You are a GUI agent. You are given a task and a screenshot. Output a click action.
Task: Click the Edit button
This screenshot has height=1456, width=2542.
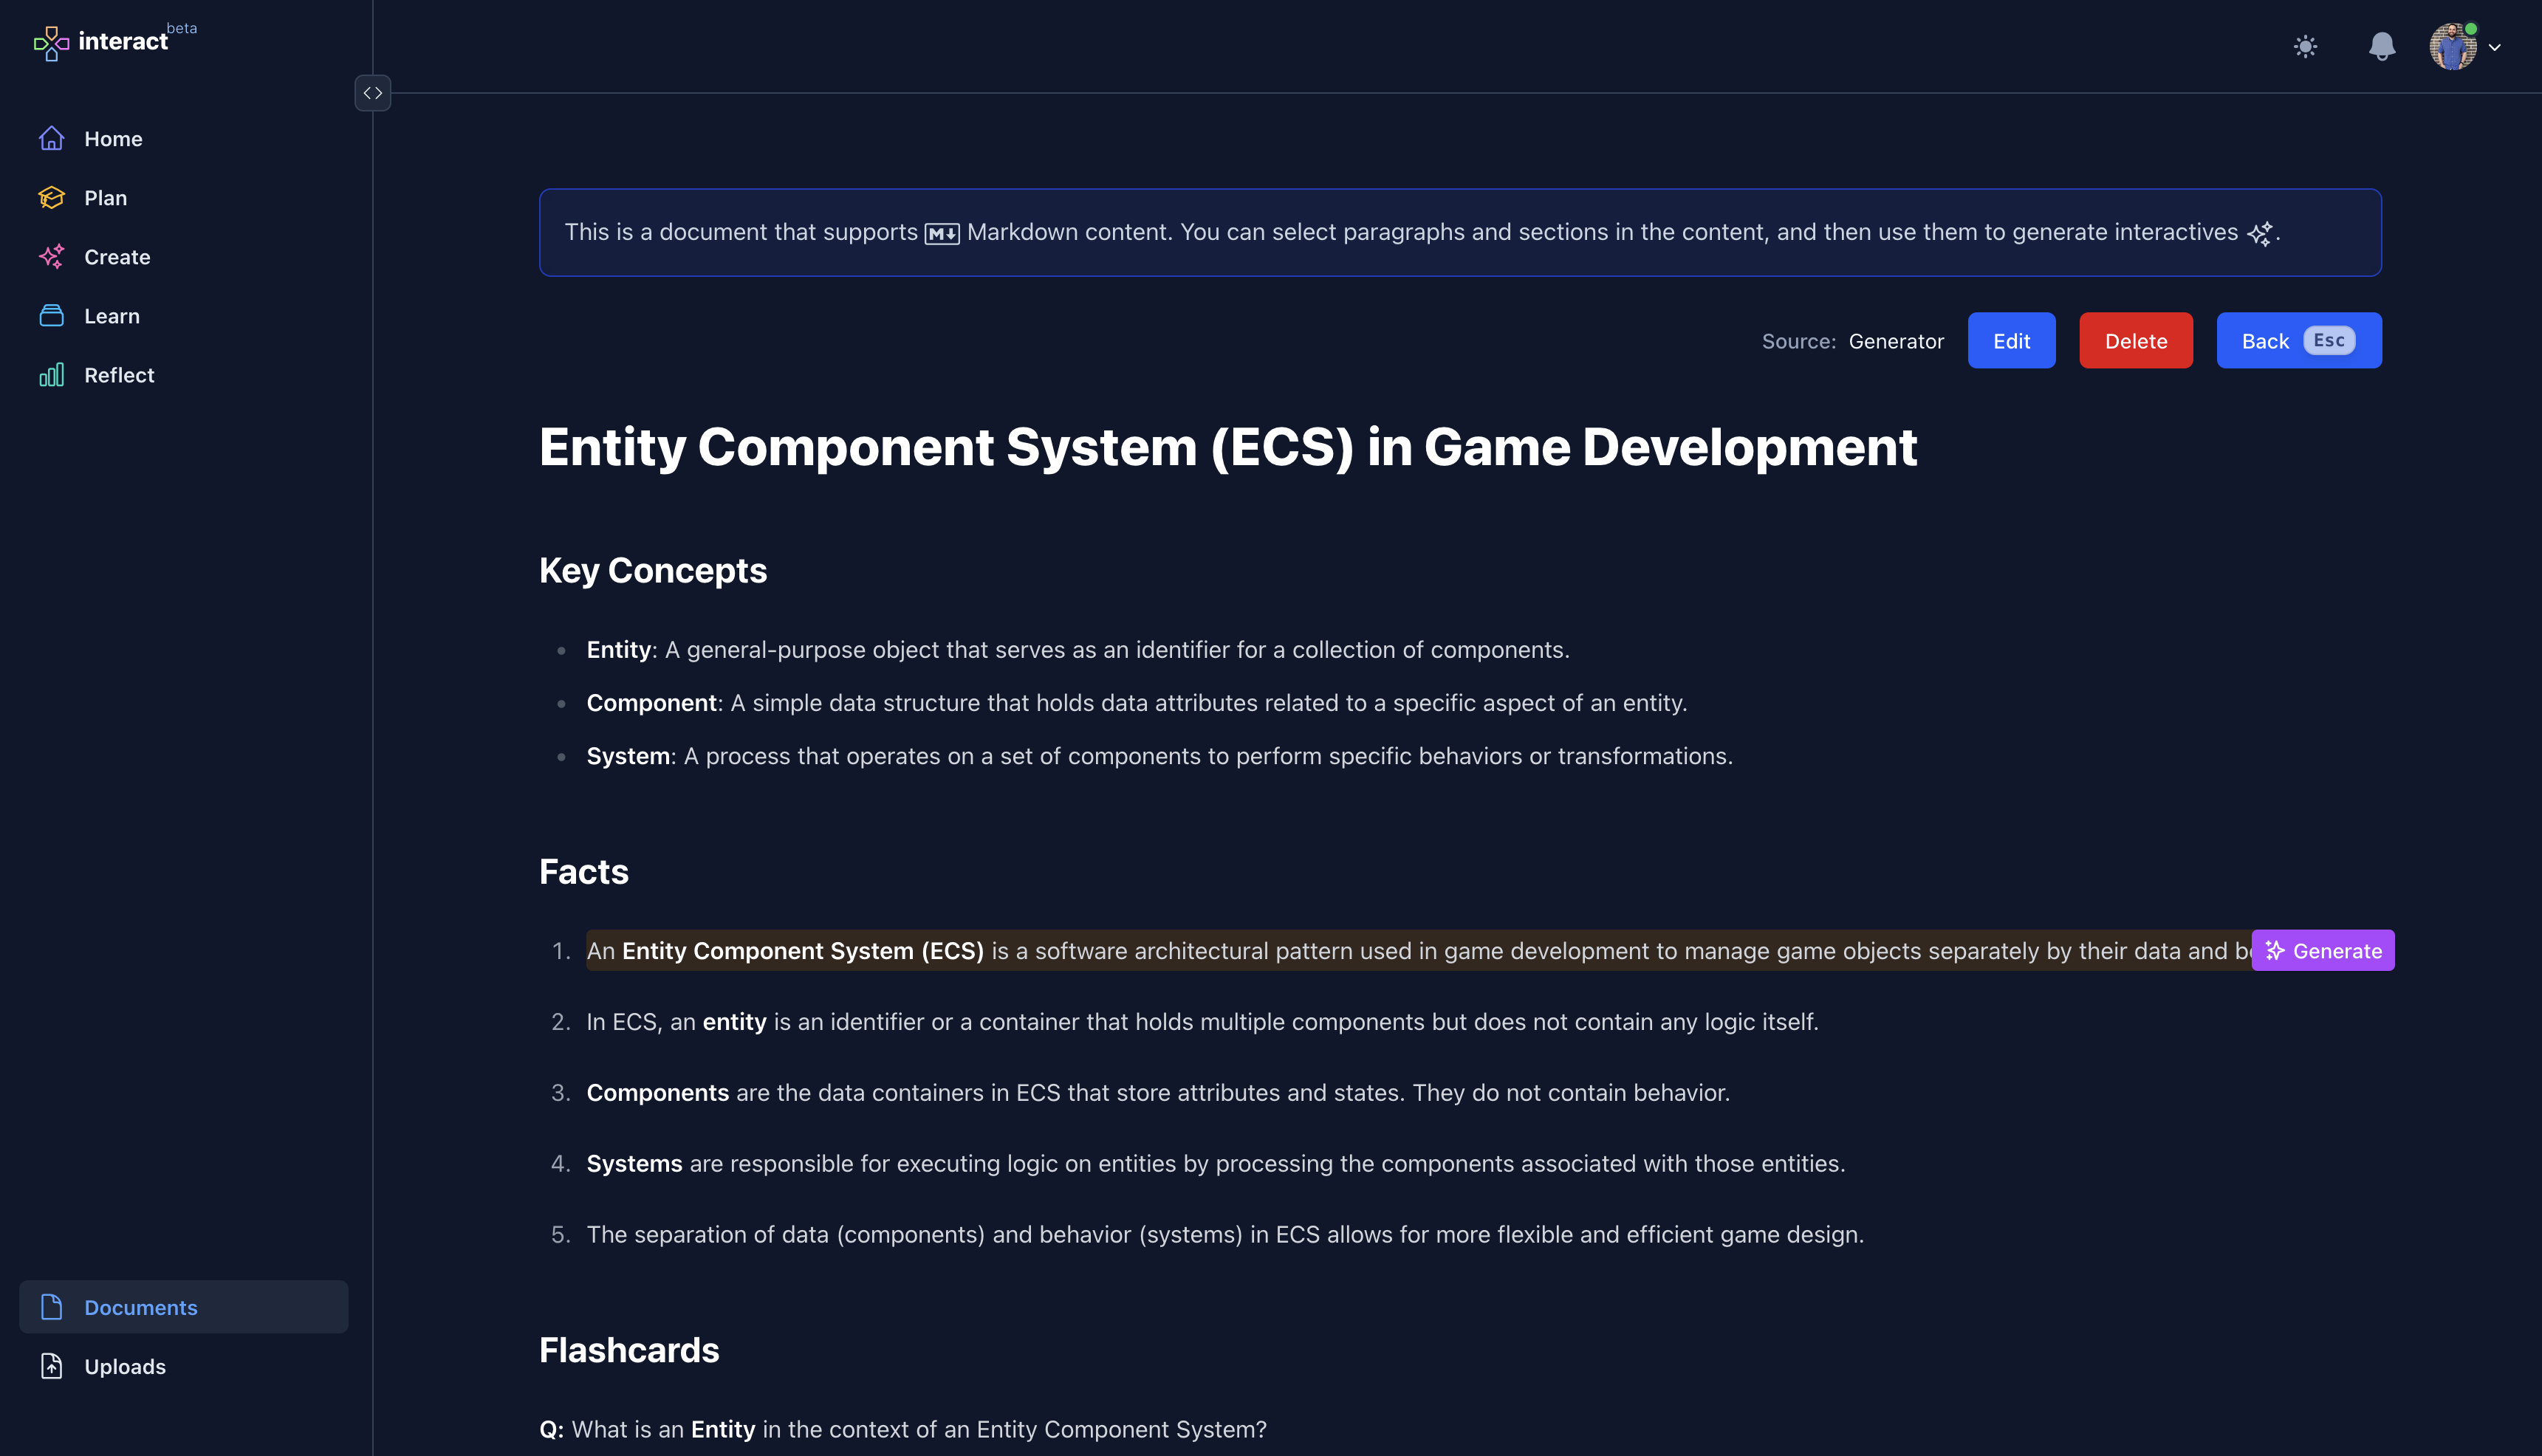[x=2011, y=340]
